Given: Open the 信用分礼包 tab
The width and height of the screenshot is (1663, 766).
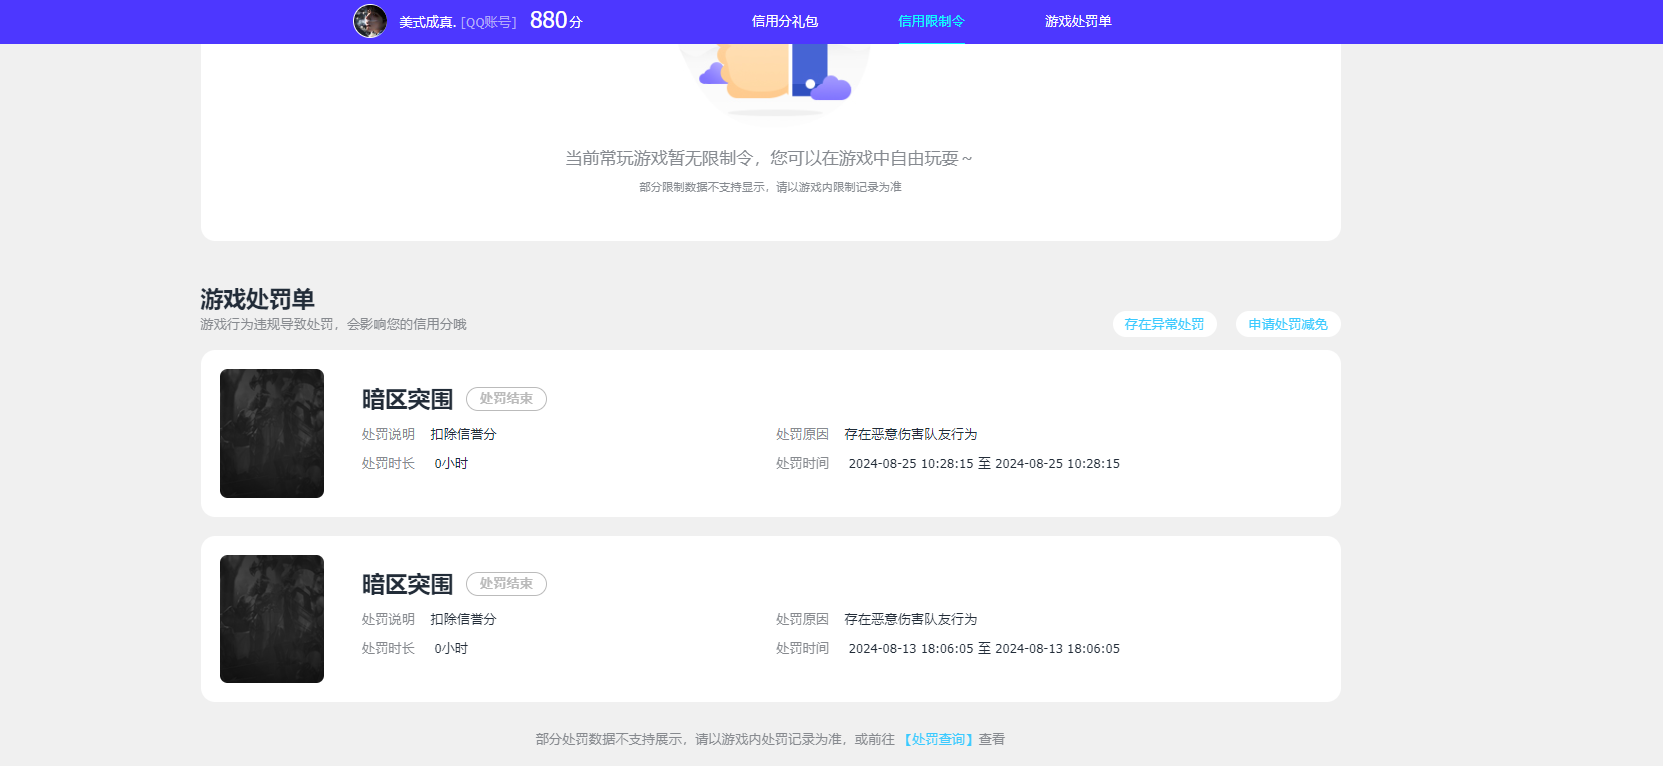Looking at the screenshot, I should tap(785, 21).
